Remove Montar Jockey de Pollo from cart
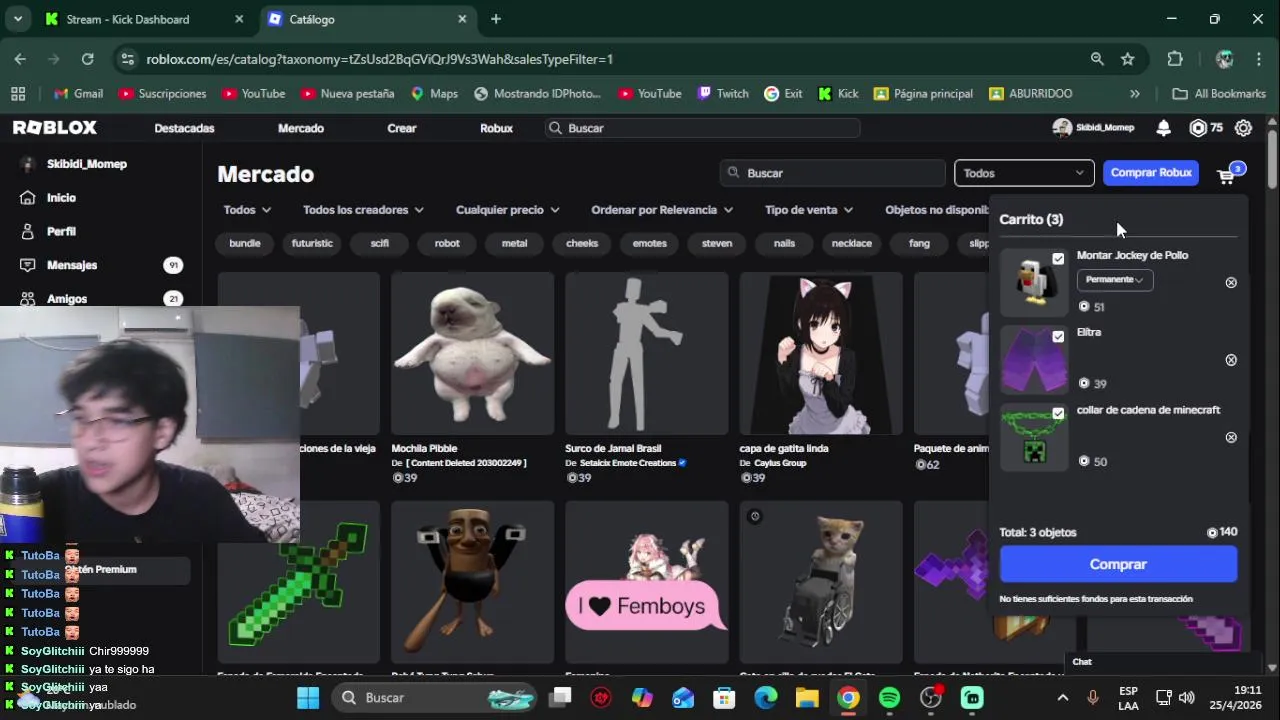This screenshot has height=720, width=1280. pos(1231,283)
